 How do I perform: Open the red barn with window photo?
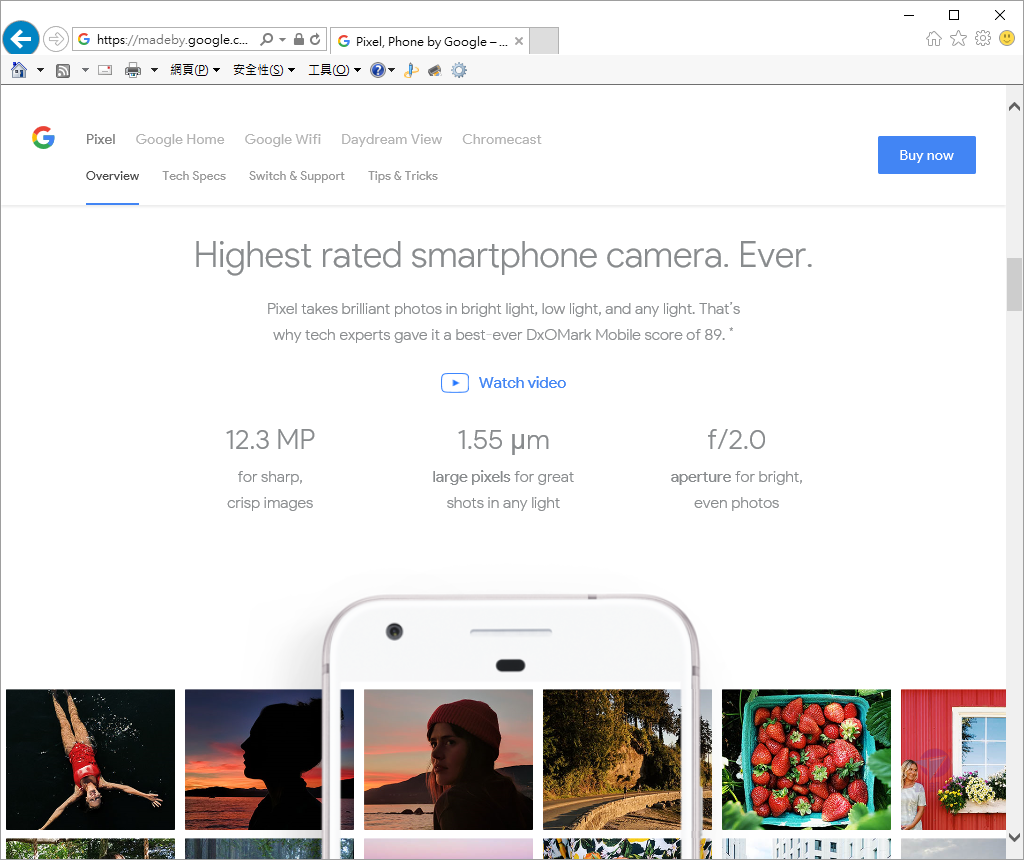953,759
